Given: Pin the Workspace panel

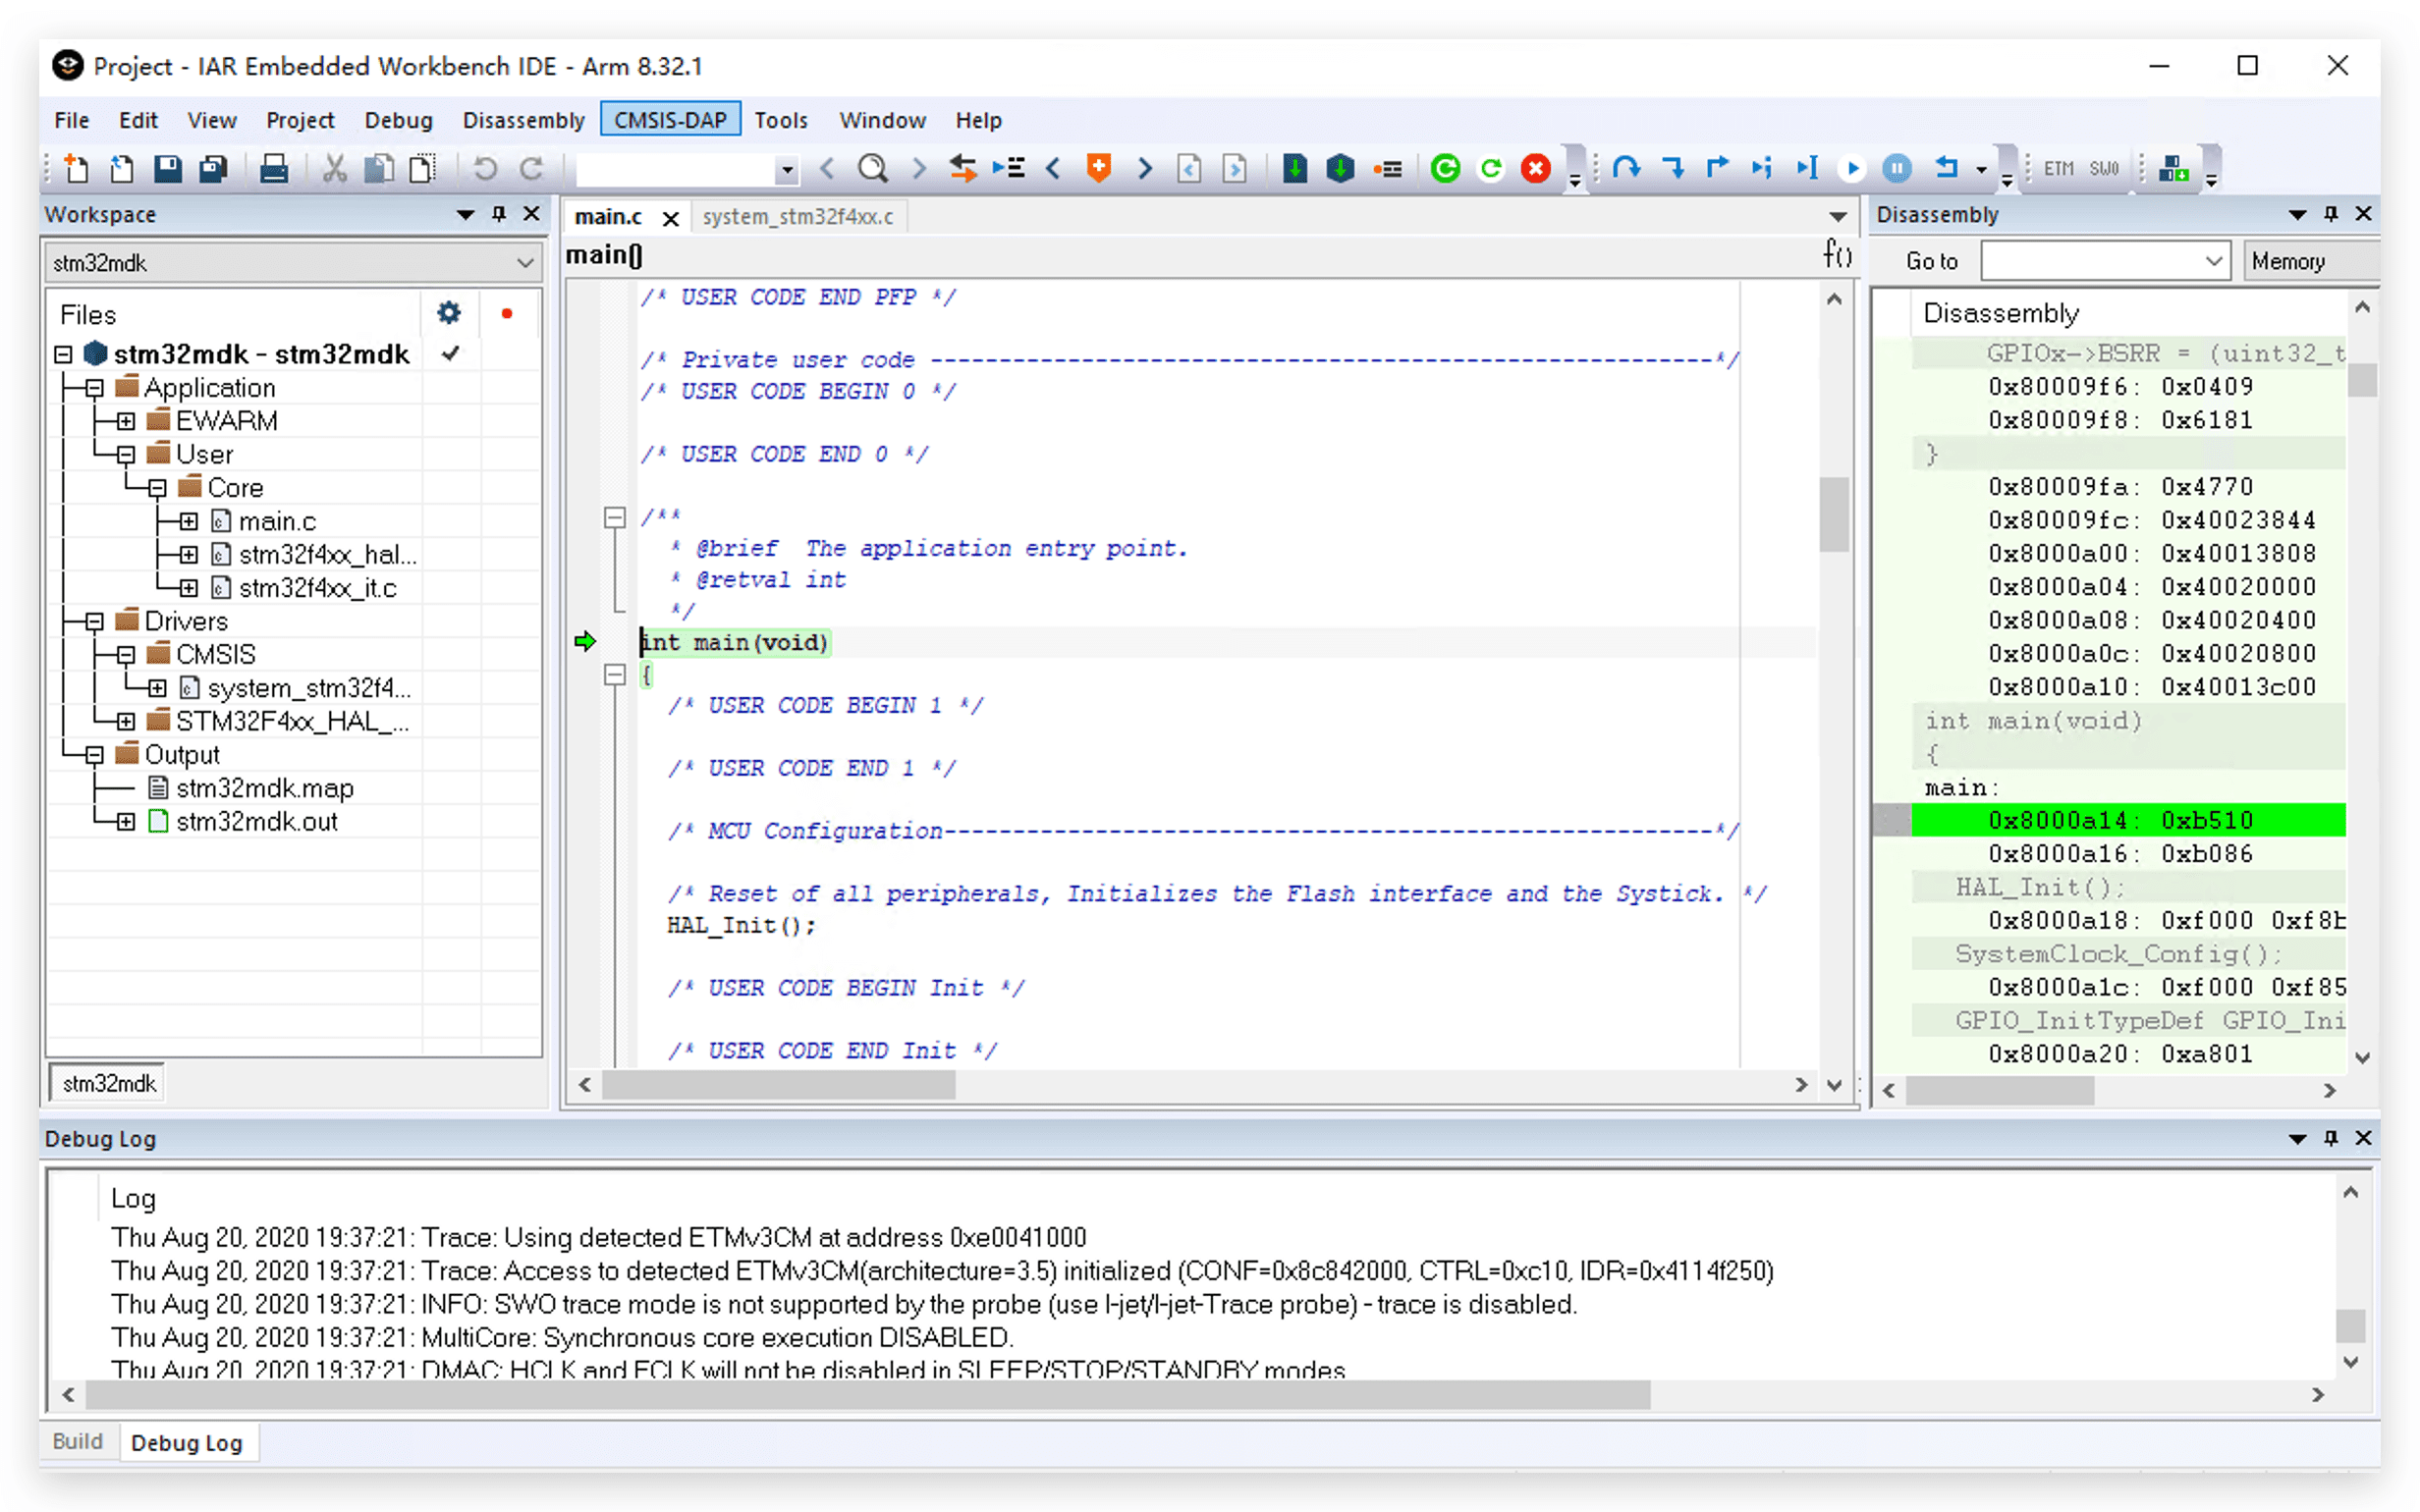Looking at the screenshot, I should 498,214.
